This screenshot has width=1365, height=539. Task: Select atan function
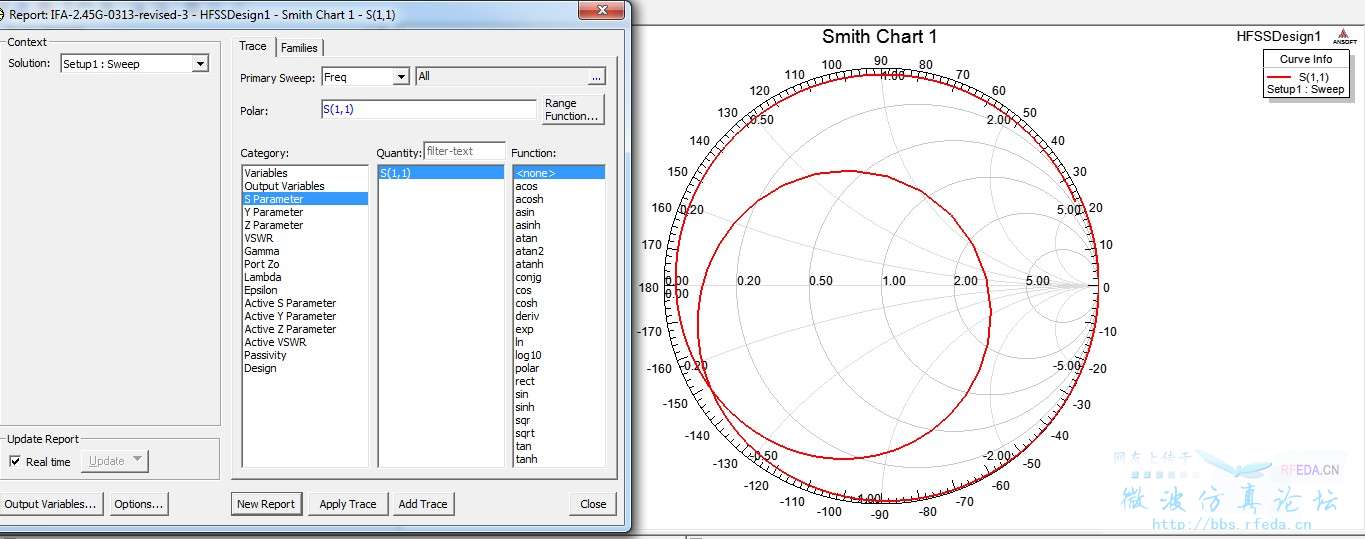[x=559, y=238]
